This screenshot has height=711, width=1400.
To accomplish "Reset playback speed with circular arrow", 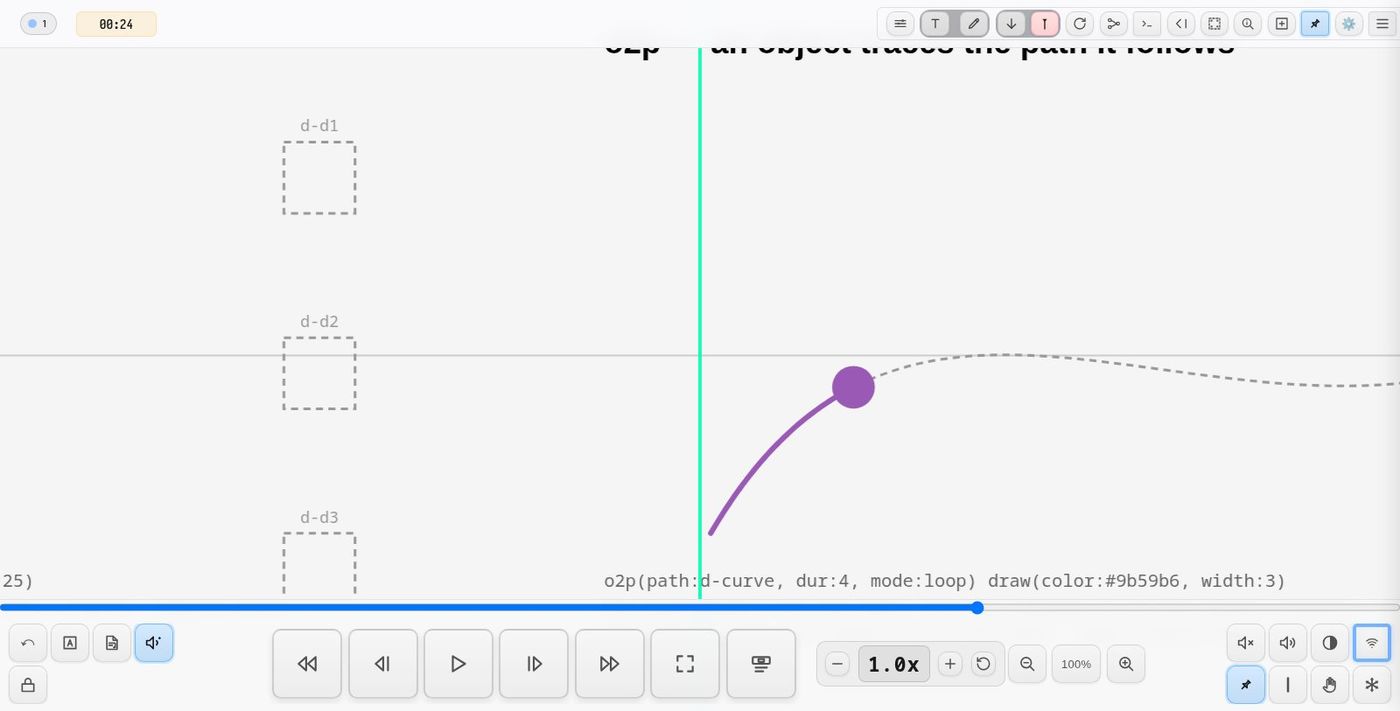I will 983,664.
